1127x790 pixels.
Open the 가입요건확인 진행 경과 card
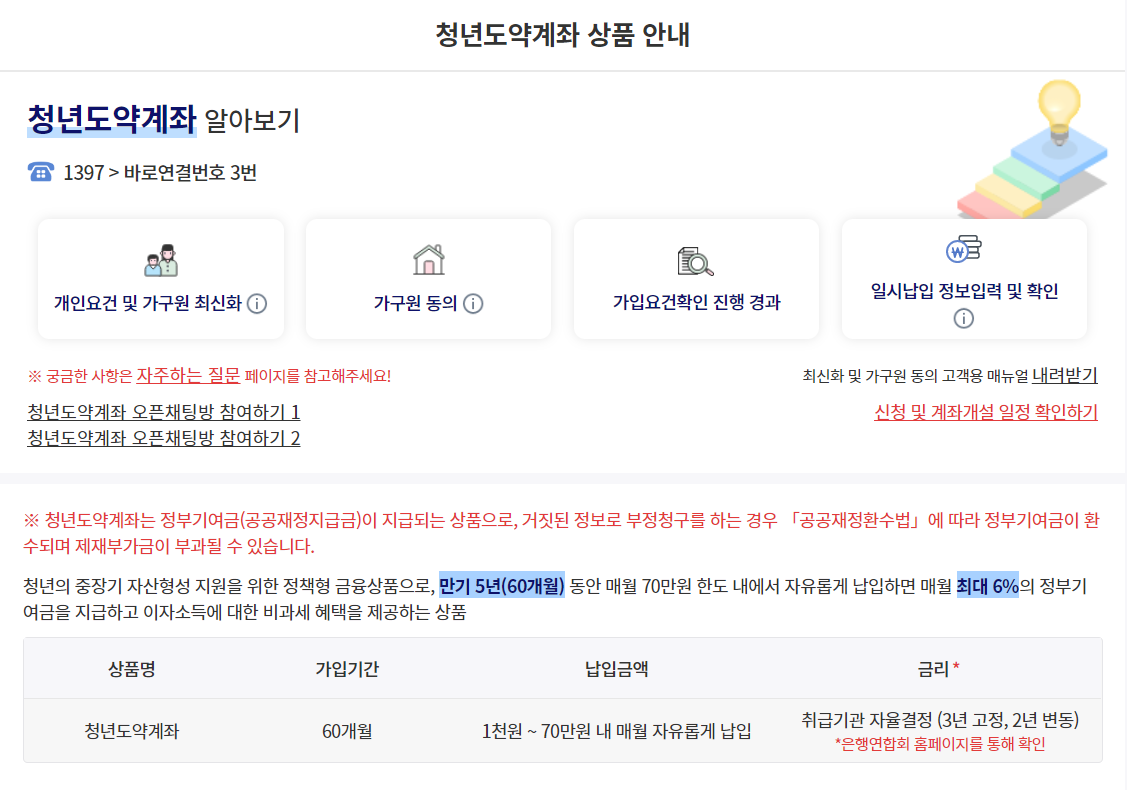[696, 280]
